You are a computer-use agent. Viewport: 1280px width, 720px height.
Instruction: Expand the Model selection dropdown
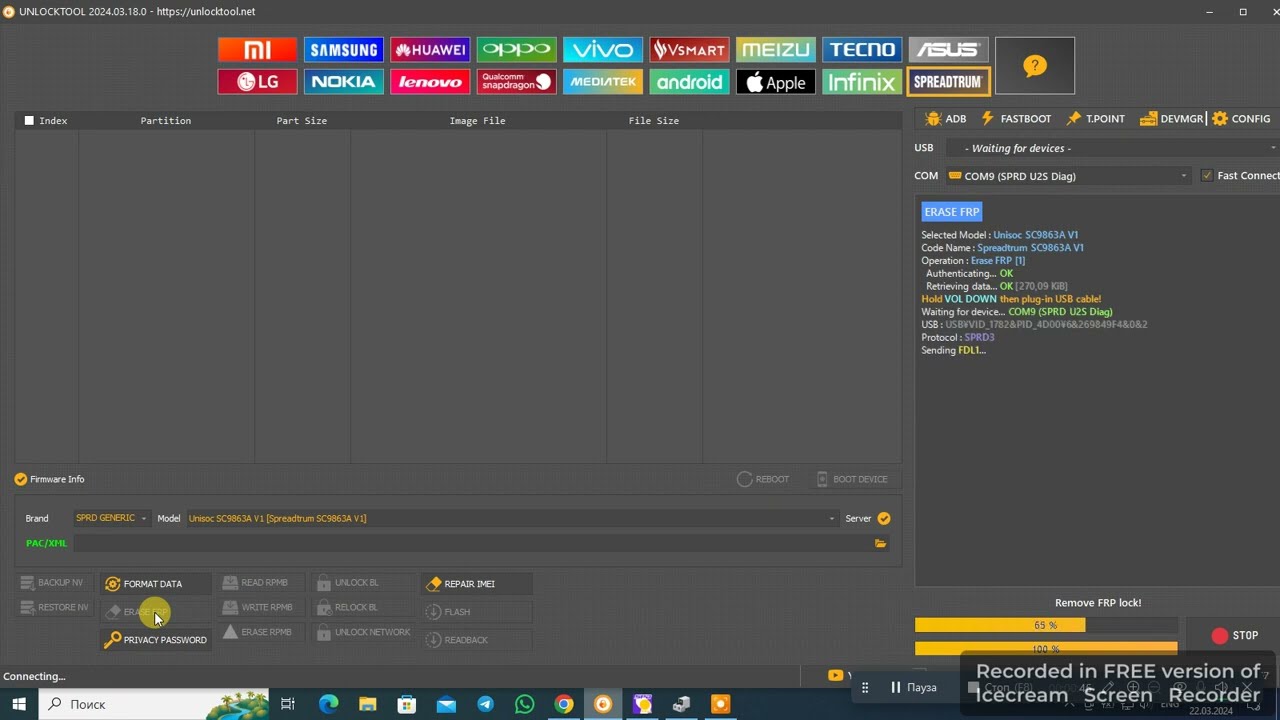pos(831,518)
